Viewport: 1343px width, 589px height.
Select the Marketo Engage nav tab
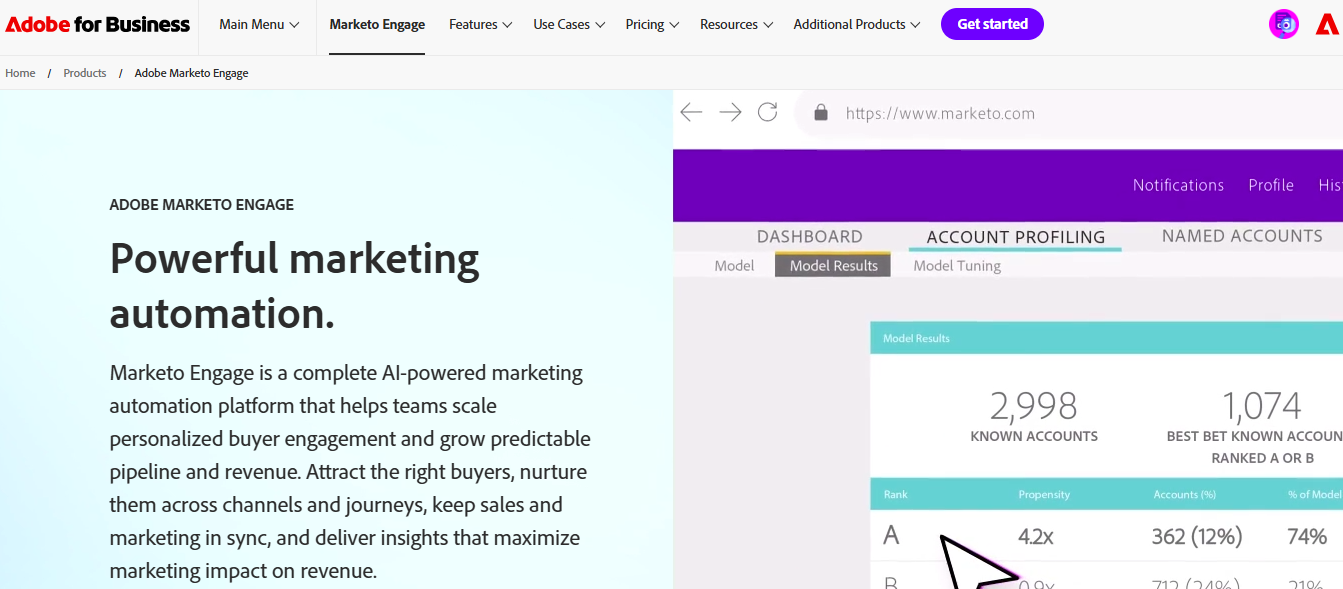(x=377, y=25)
